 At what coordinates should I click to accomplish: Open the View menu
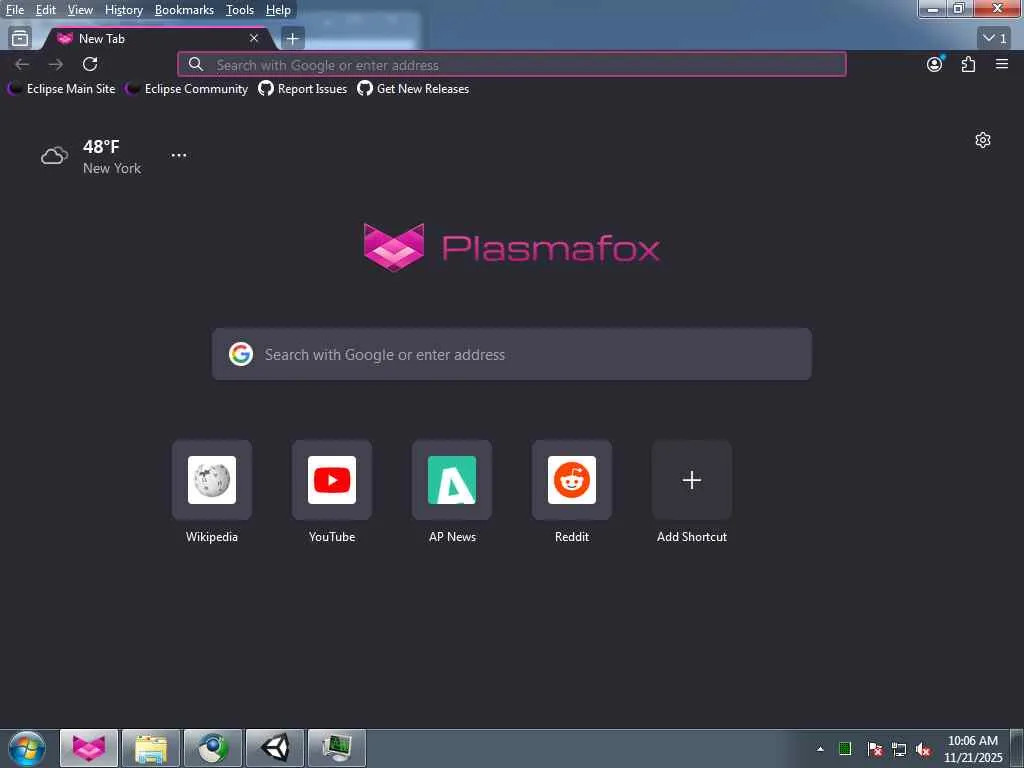tap(80, 10)
